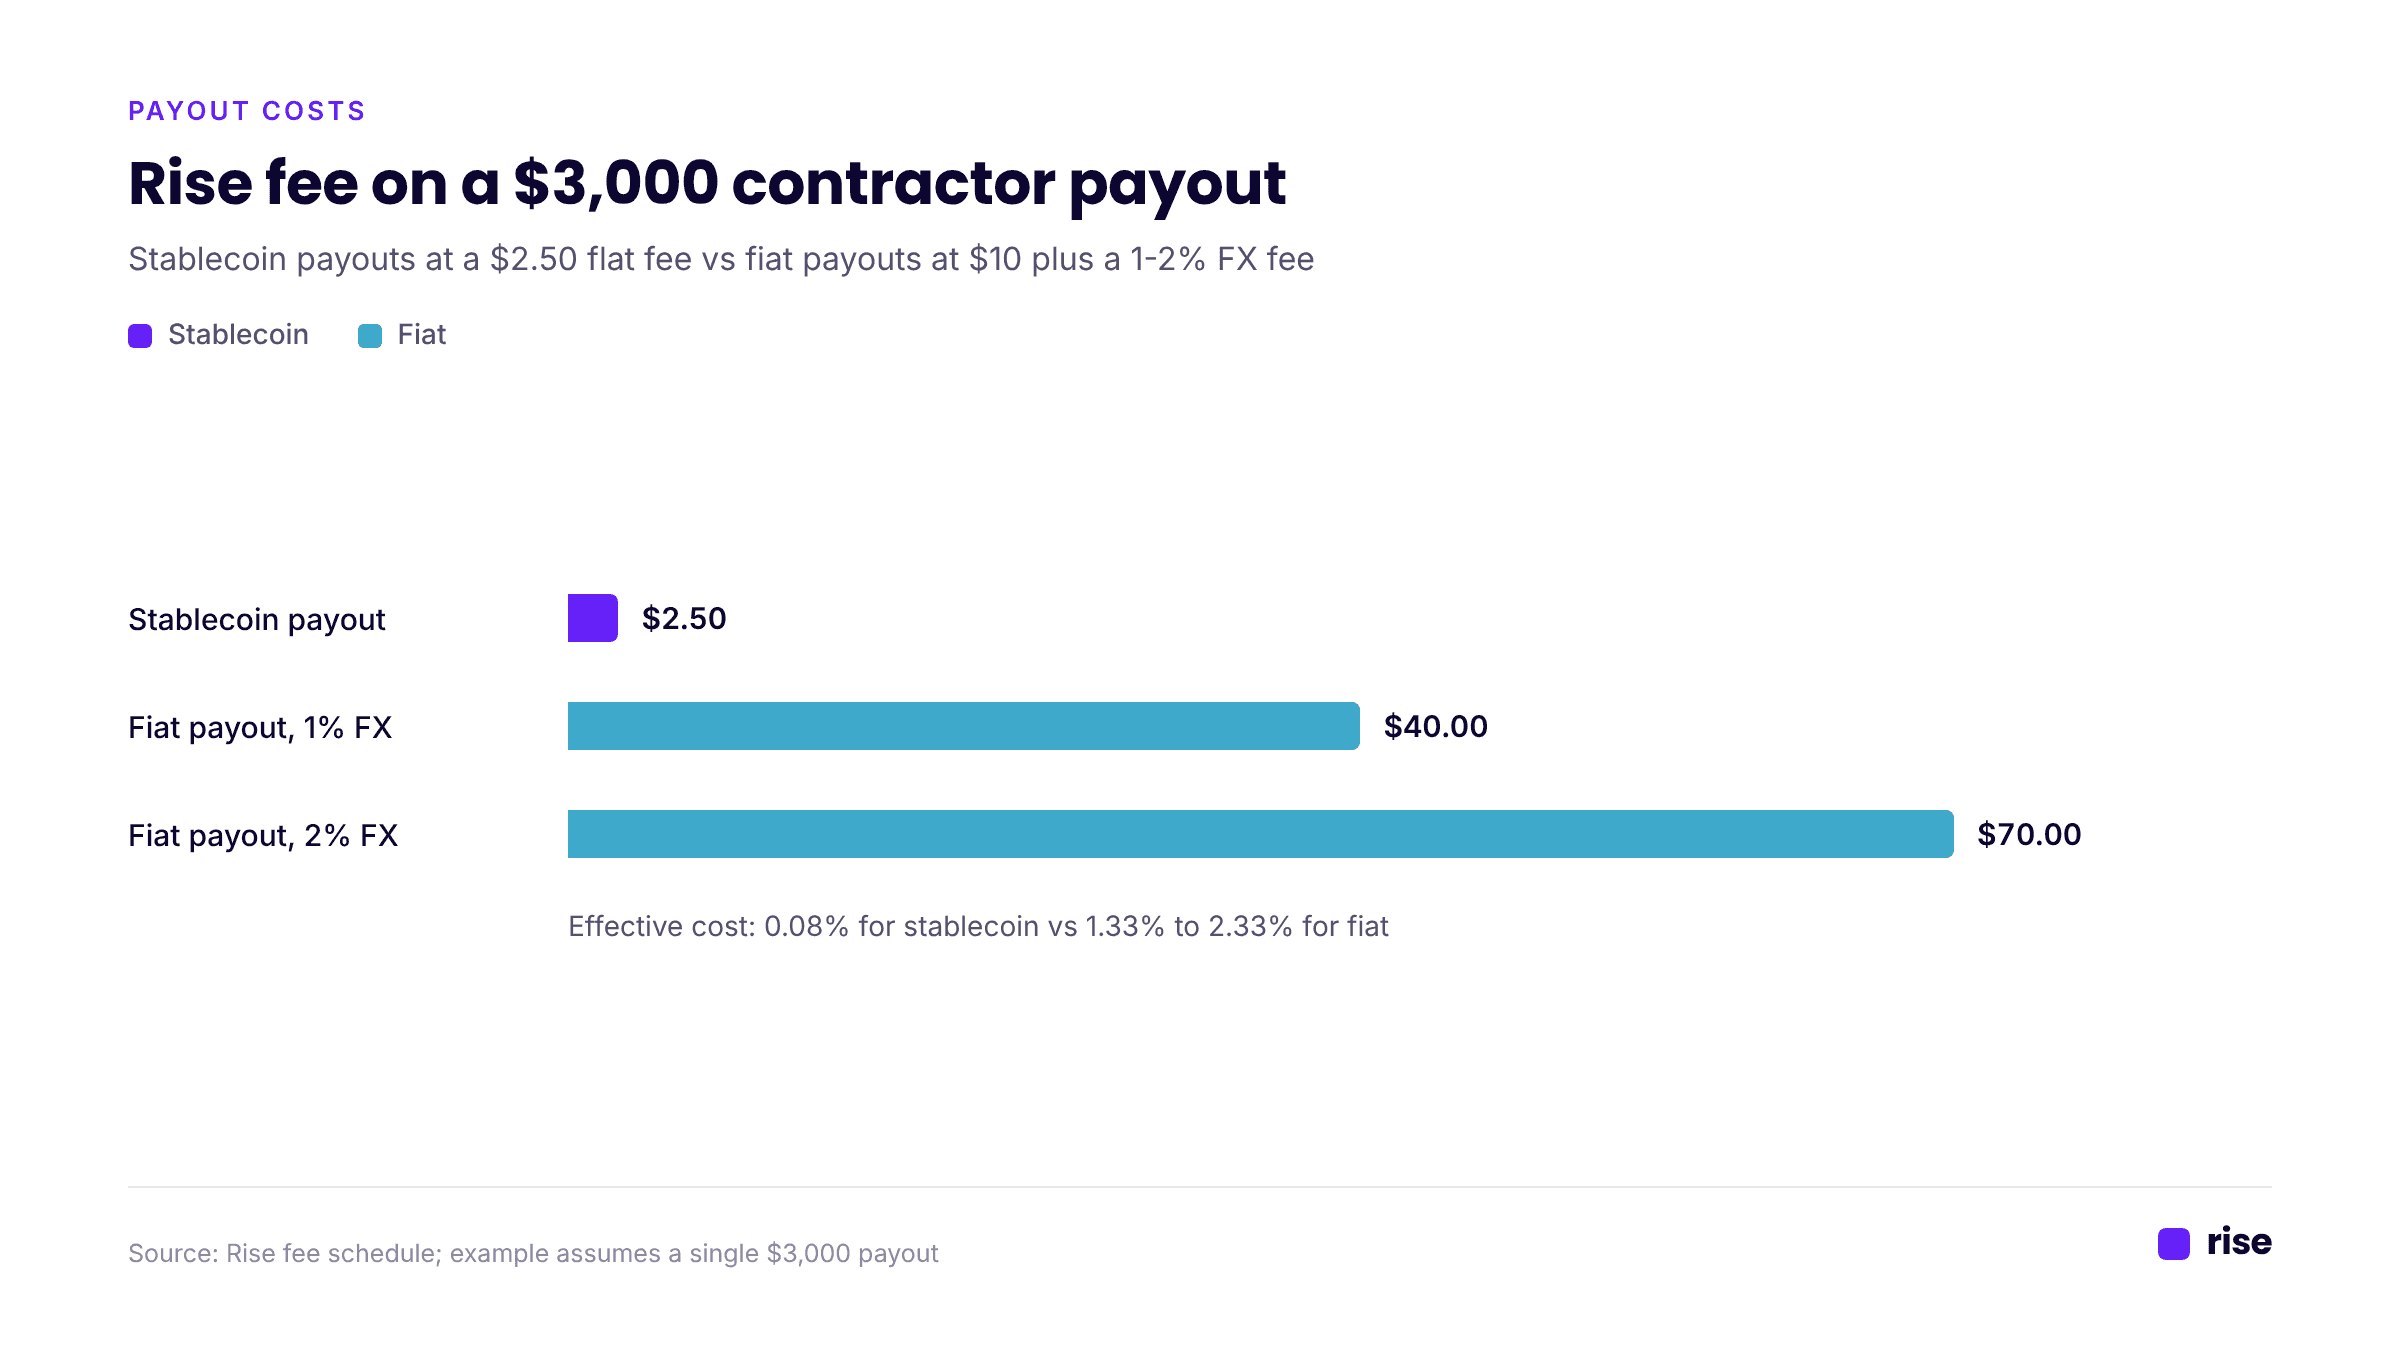Click the Source footnote text

[x=533, y=1253]
